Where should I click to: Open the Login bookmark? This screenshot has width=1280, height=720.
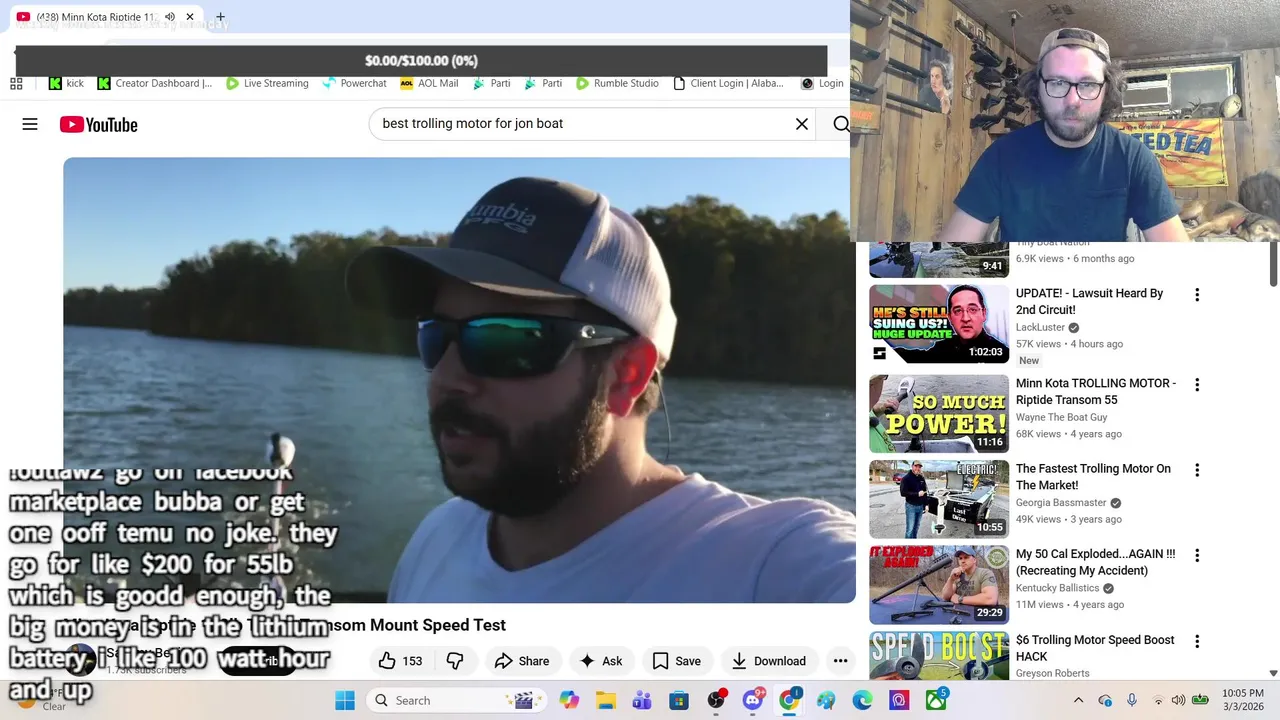pos(822,83)
